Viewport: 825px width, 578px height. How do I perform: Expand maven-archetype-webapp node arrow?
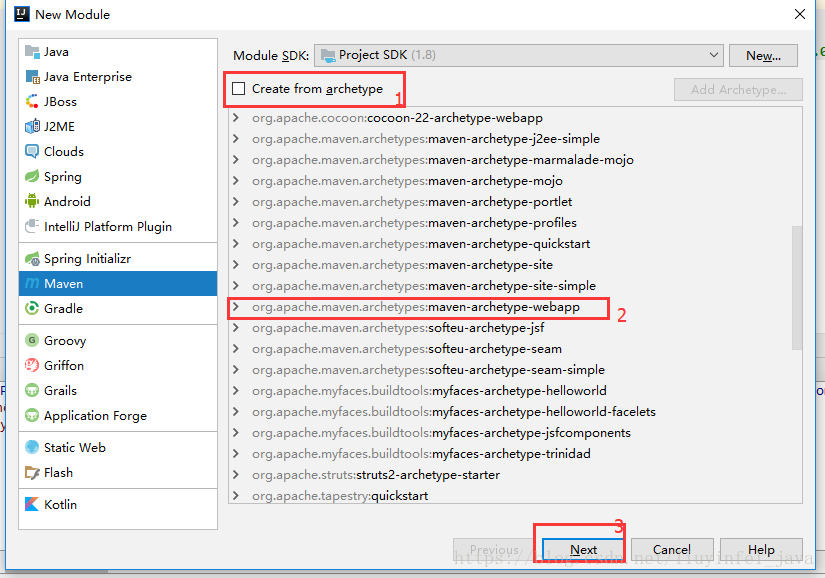[x=236, y=307]
